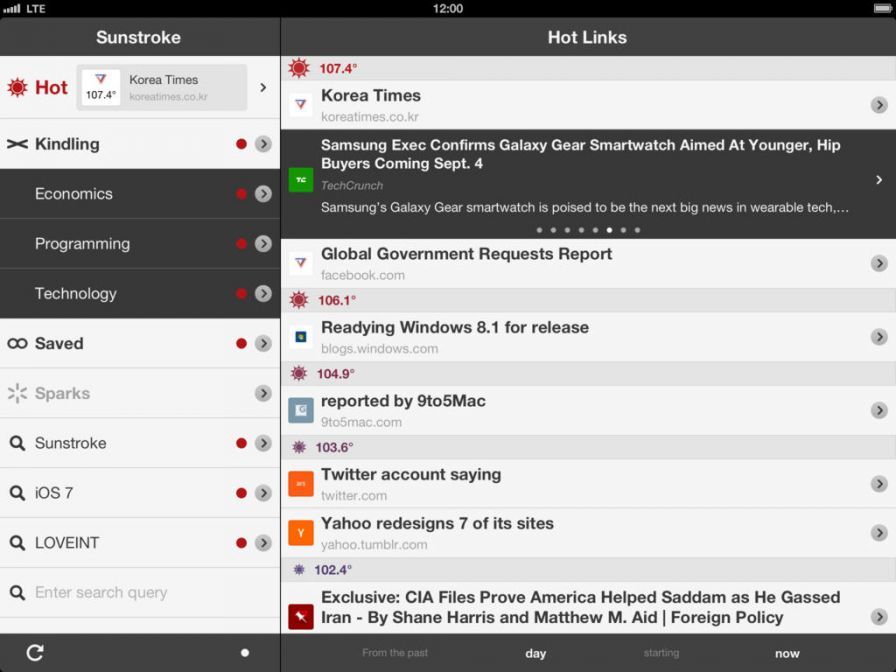Tap the refresh icon in bottom toolbar
Viewport: 896px width, 672px height.
click(35, 653)
